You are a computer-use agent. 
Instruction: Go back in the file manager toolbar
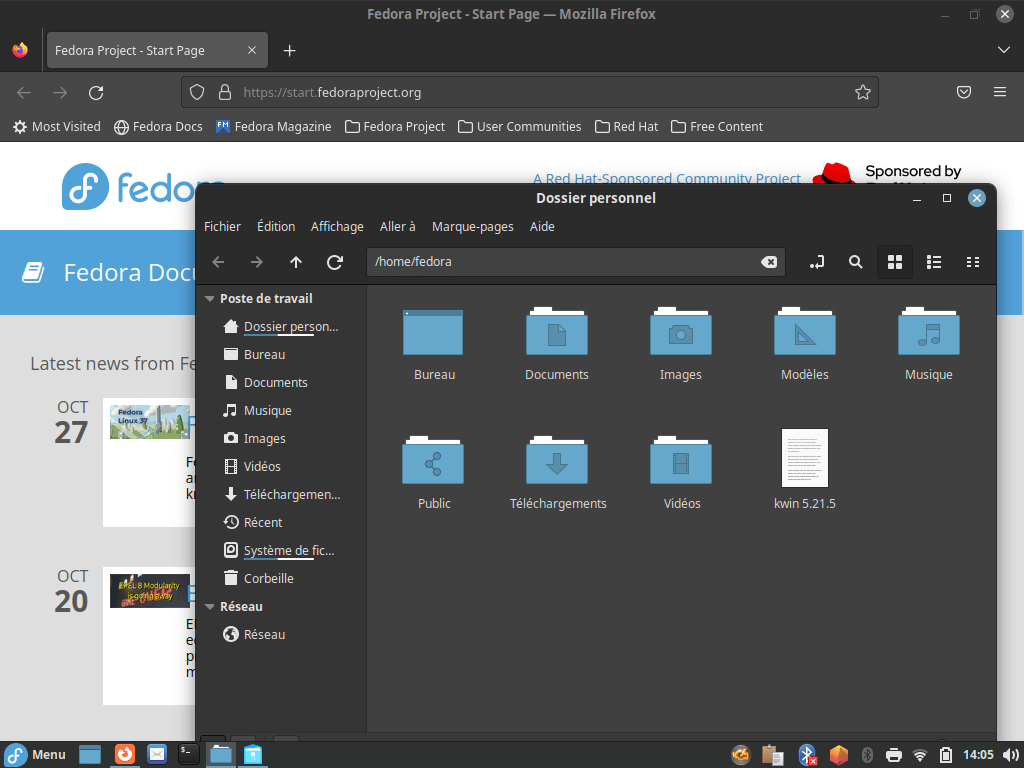click(218, 262)
